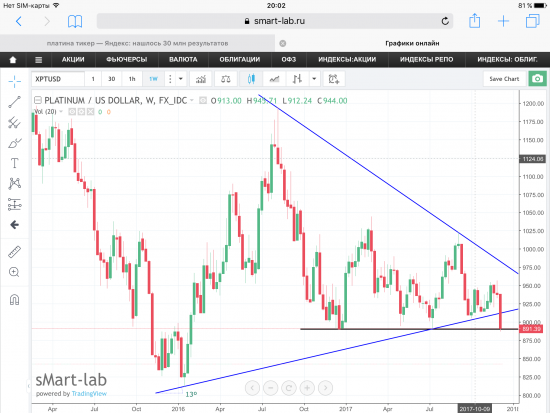550x413 pixels.
Task: Expand the PLATINUM / US DOLLAR title dropdown
Action: [x=192, y=100]
